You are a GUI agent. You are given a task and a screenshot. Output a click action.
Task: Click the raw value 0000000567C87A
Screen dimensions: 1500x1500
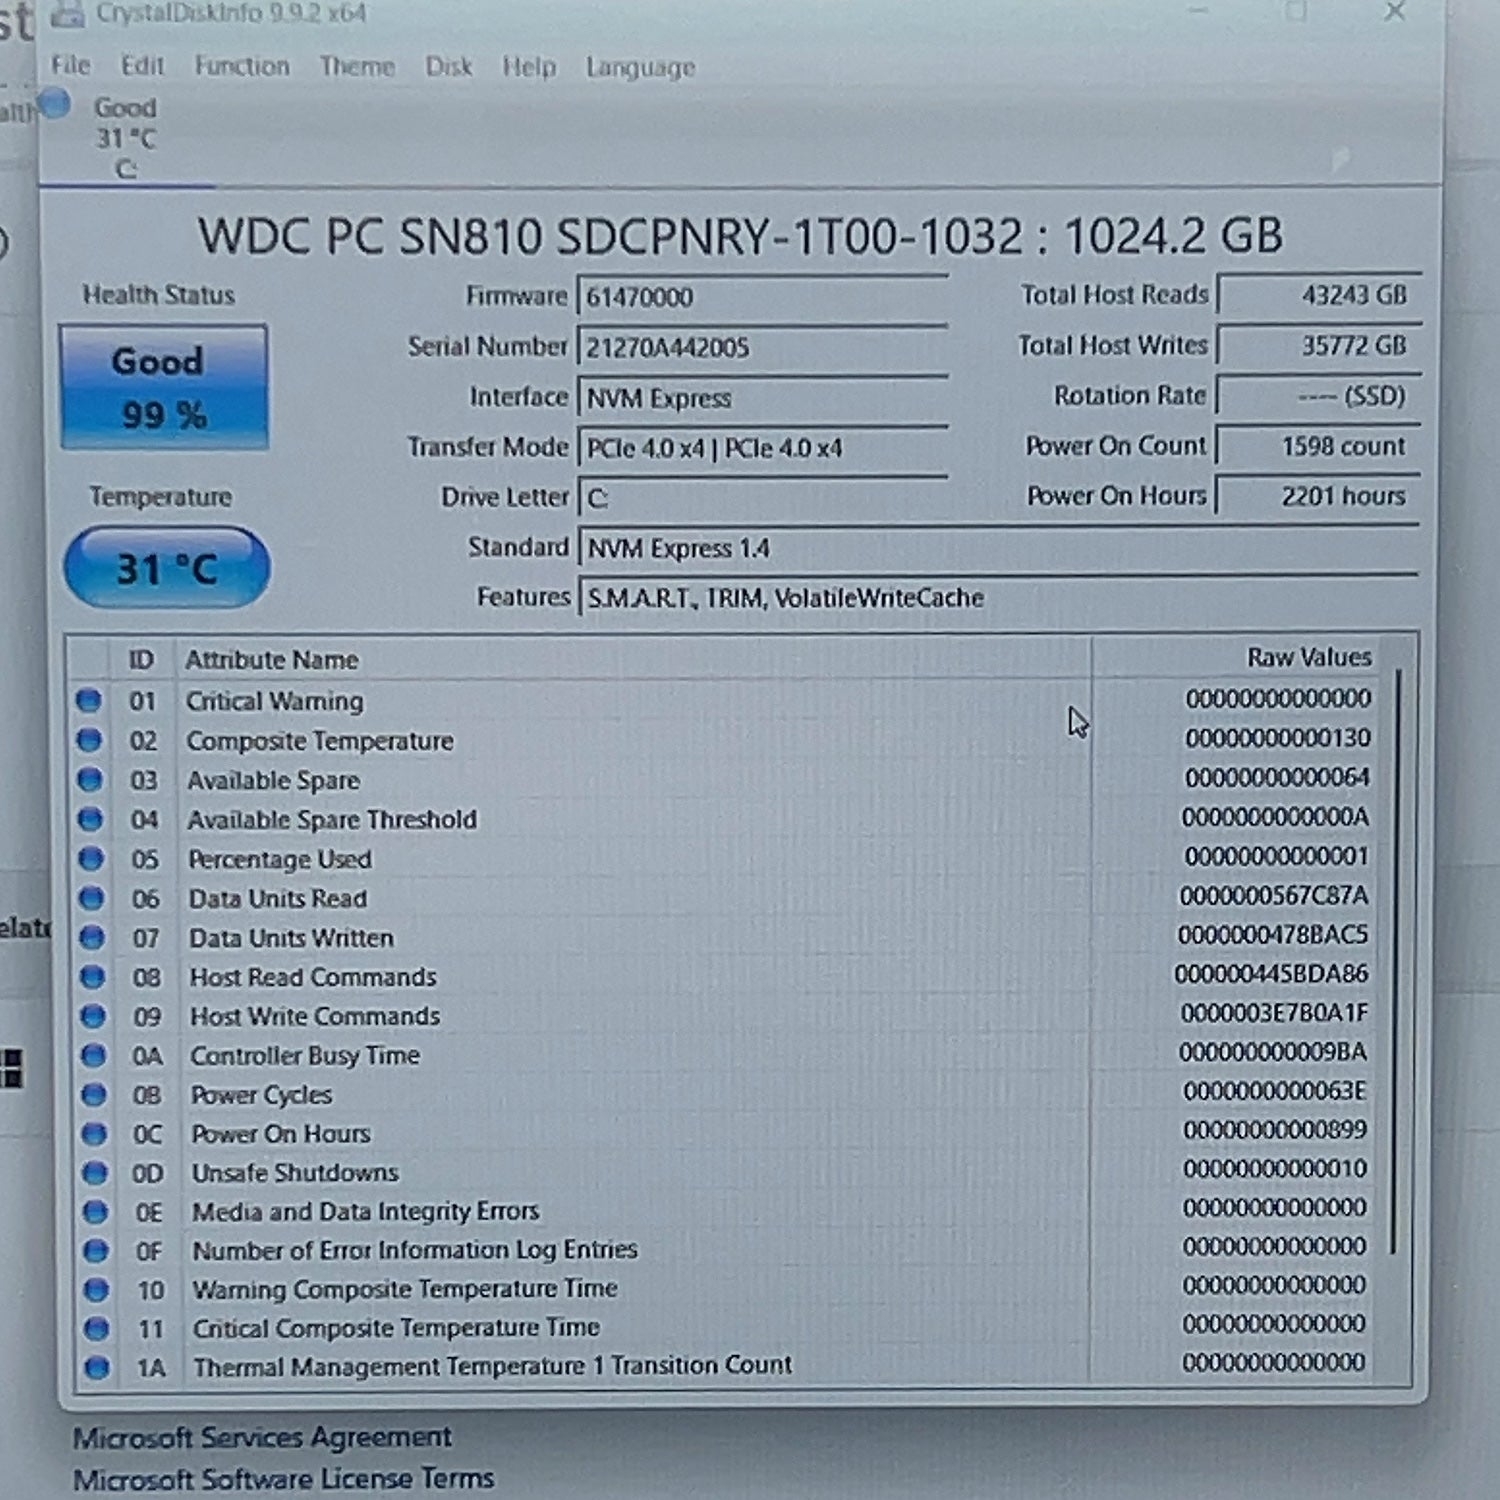point(1274,895)
